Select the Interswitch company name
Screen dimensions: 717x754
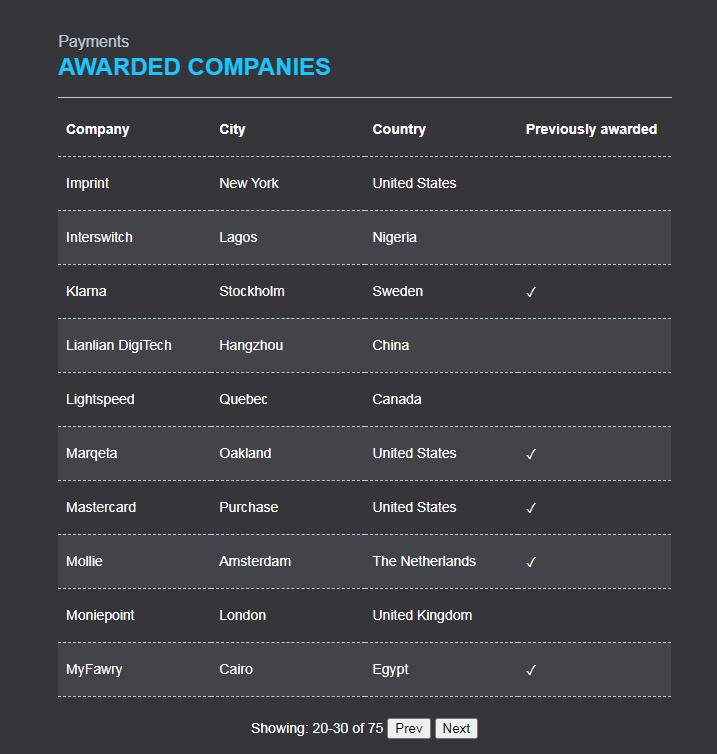pos(99,237)
